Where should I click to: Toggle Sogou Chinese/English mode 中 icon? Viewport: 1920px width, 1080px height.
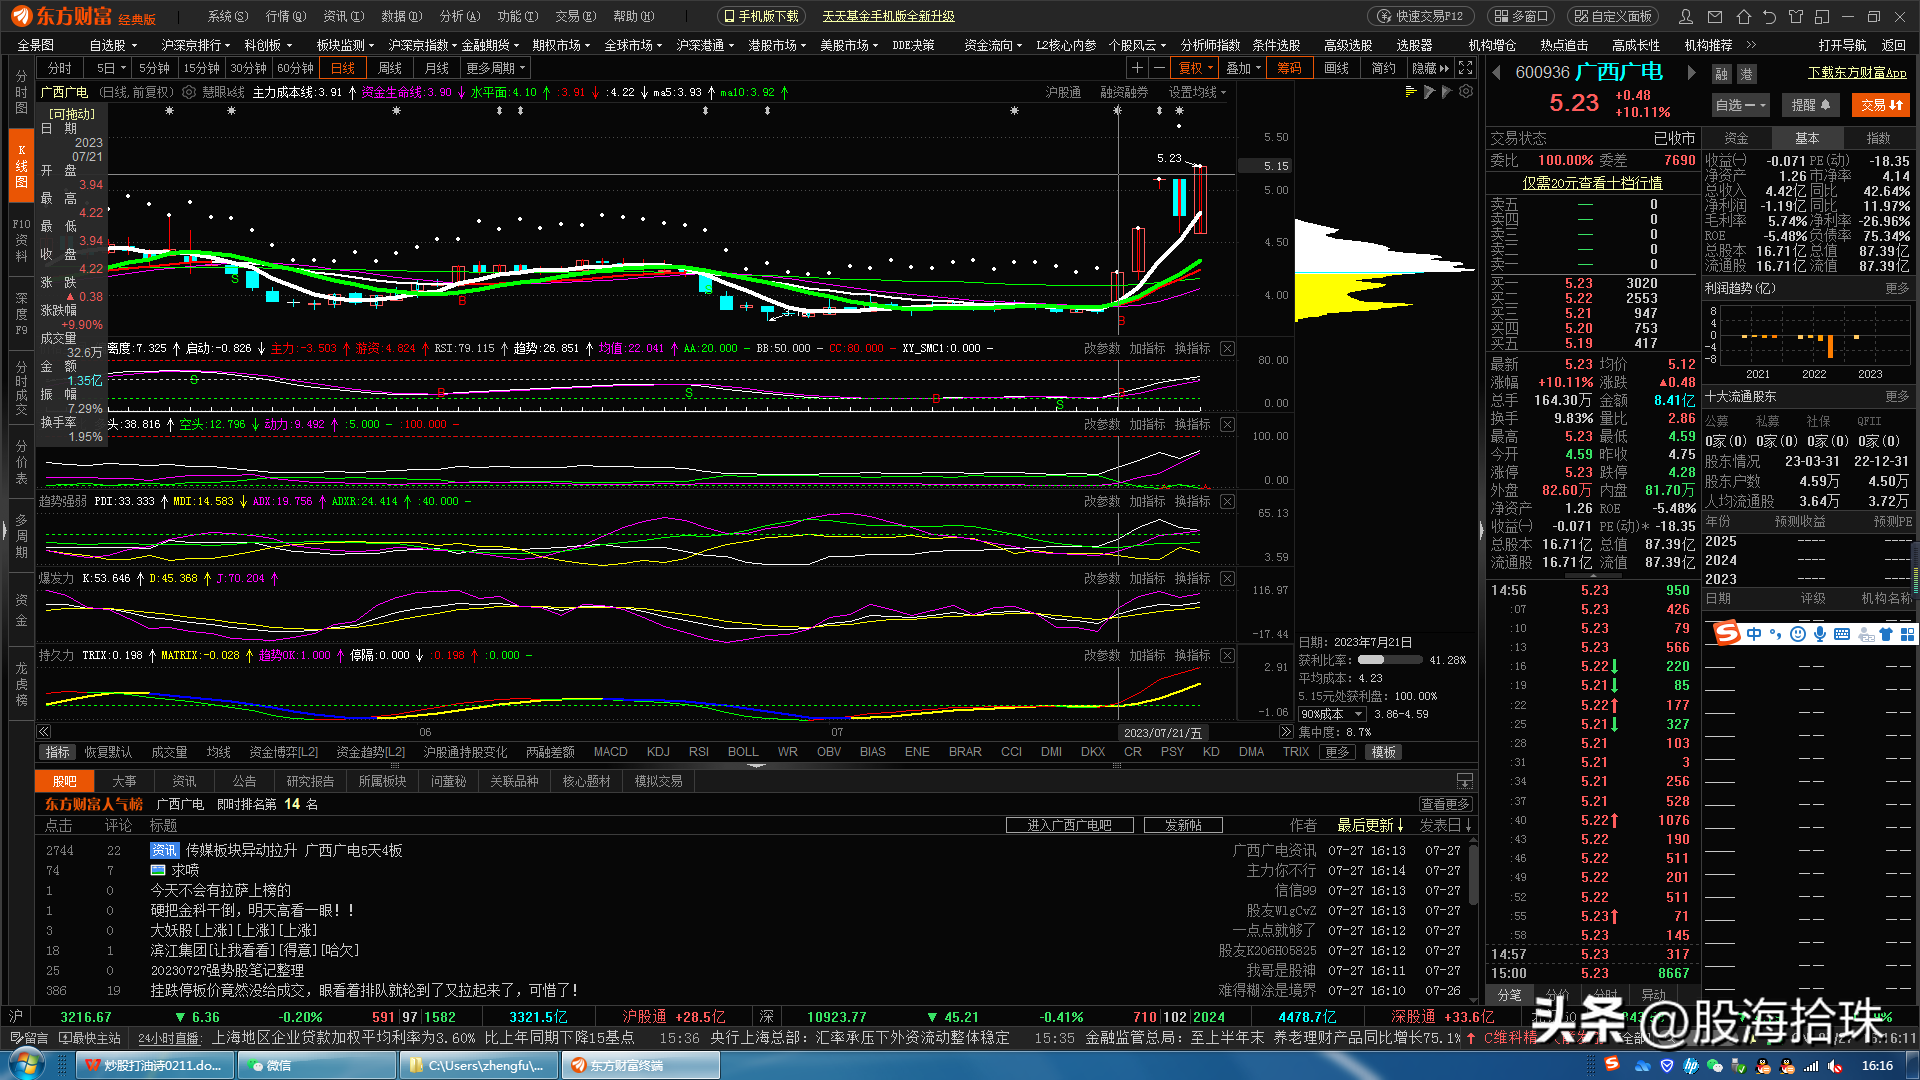1754,634
